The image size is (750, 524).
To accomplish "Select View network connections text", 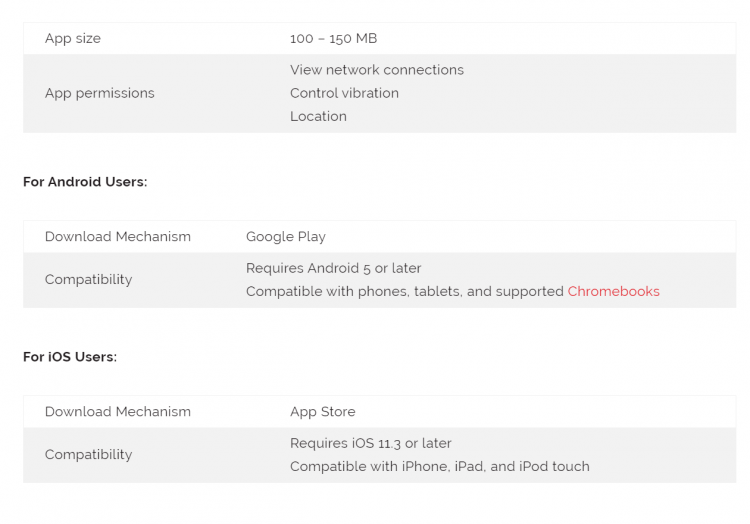I will [x=377, y=70].
